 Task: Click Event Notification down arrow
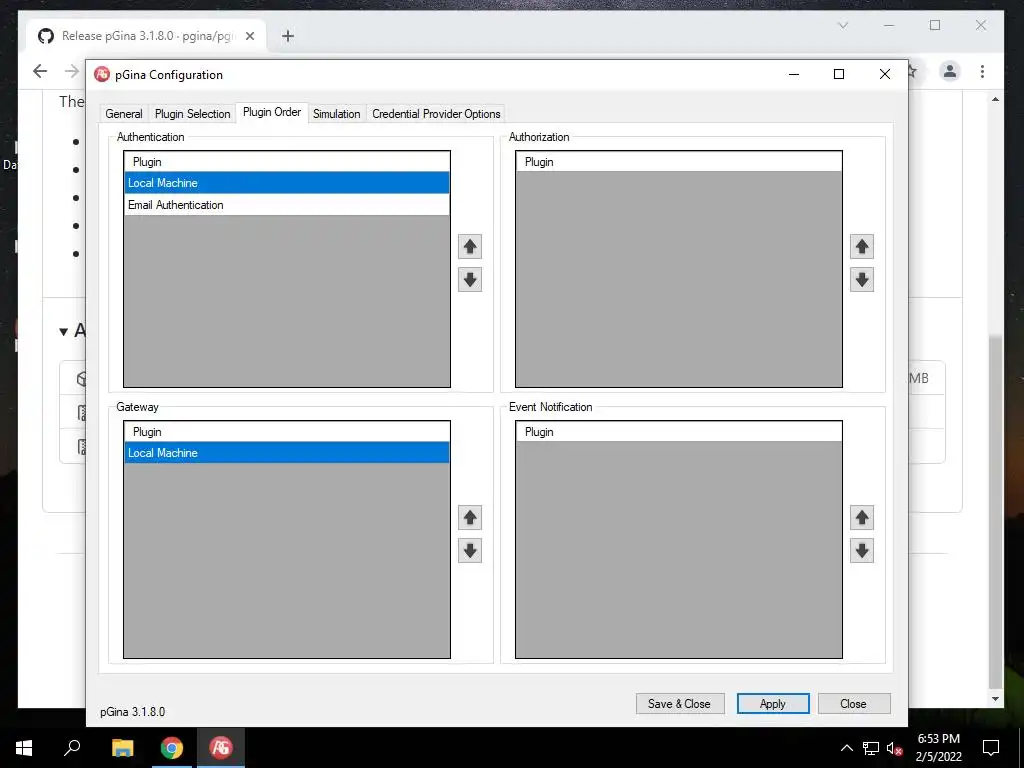point(861,551)
